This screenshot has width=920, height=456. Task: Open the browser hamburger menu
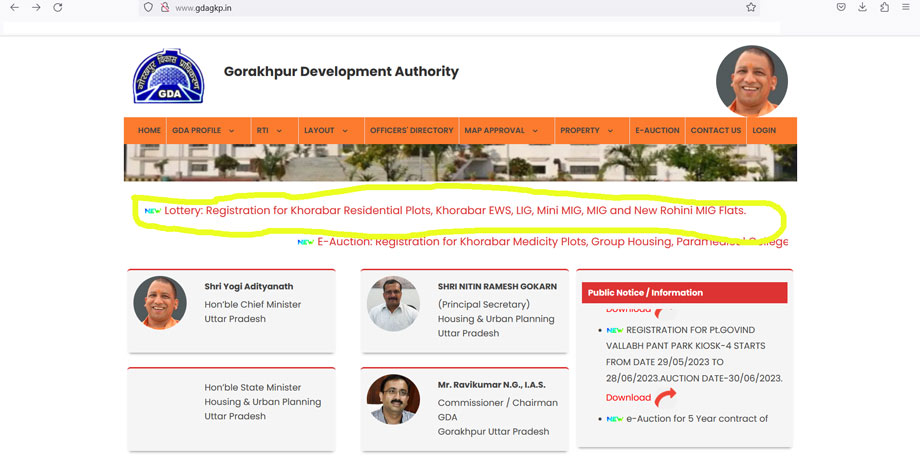(906, 7)
